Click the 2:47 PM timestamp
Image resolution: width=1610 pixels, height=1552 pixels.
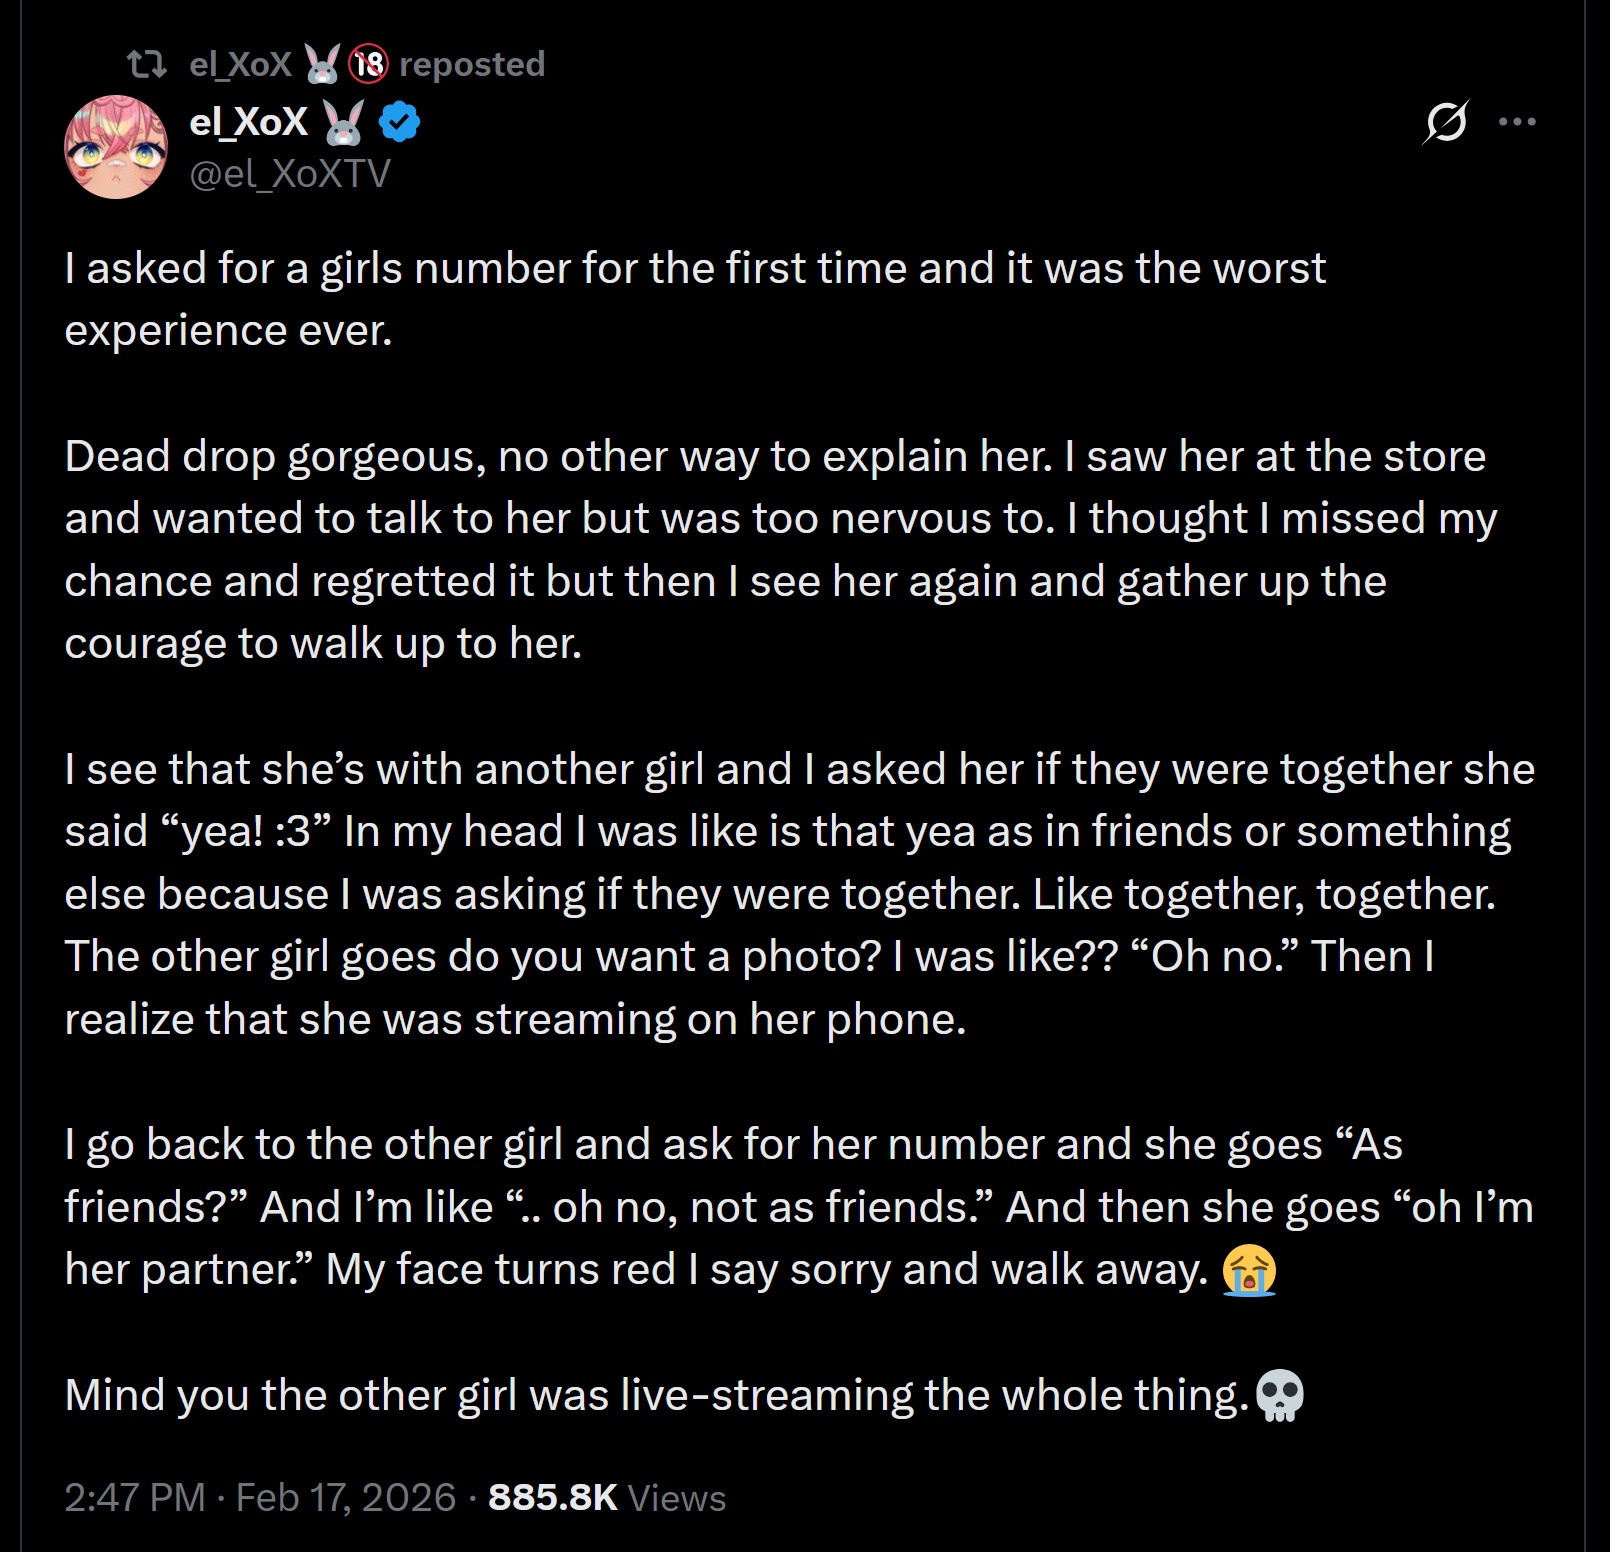point(134,1497)
